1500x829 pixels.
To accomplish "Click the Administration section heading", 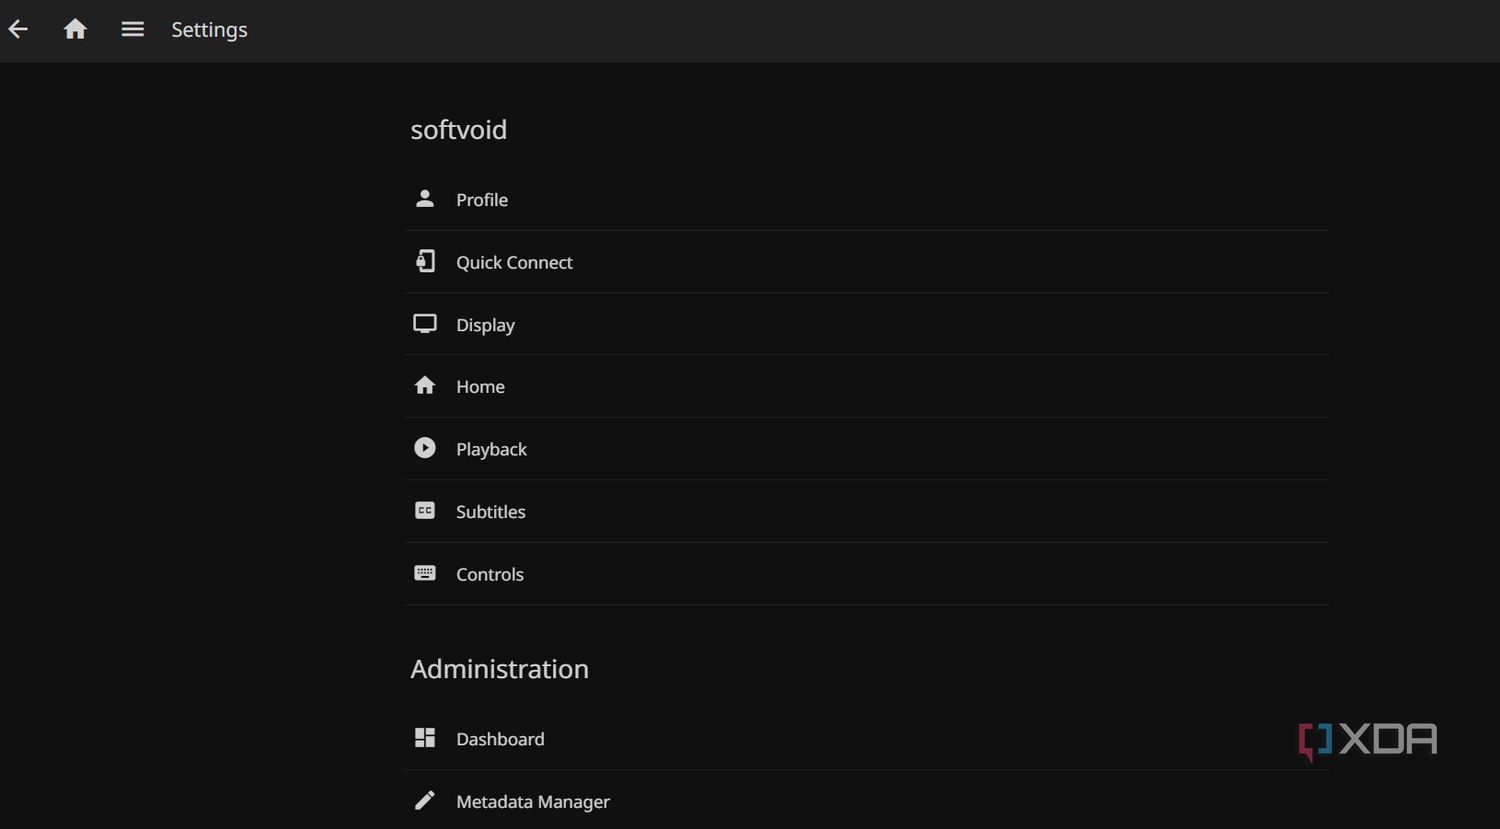I will (x=499, y=668).
